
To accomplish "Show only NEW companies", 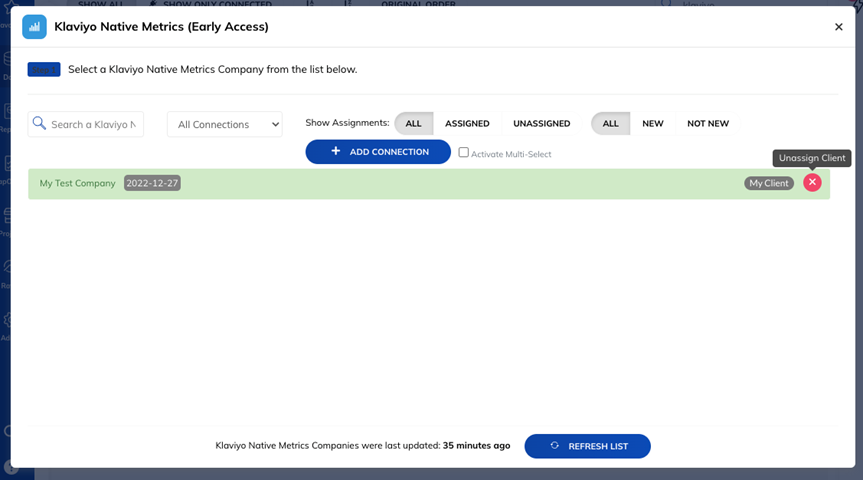I will pyautogui.click(x=653, y=123).
